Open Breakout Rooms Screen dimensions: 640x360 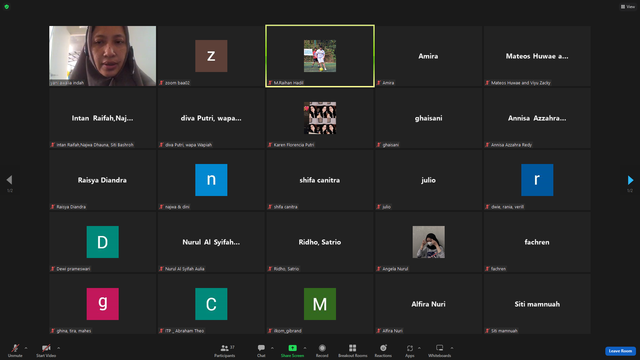(x=353, y=350)
